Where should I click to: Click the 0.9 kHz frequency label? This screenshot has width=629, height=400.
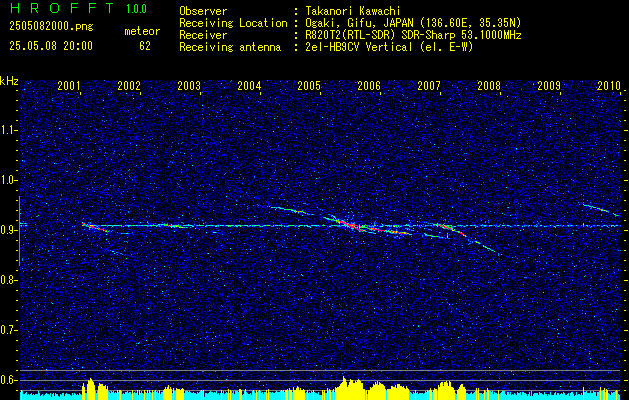(x=8, y=230)
